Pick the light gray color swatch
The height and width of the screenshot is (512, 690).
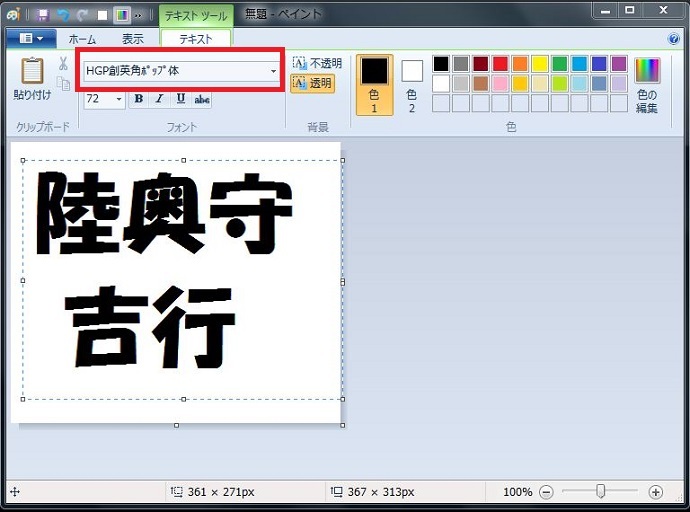461,84
